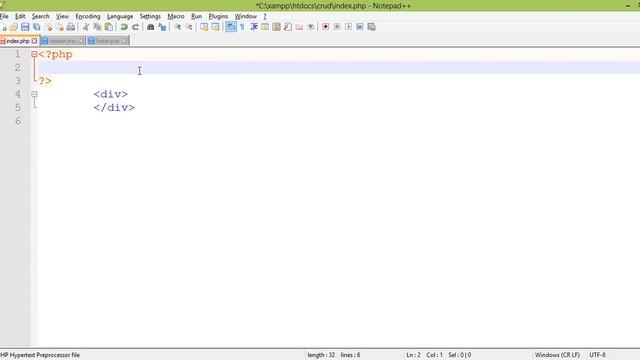The width and height of the screenshot is (640, 360).
Task: Open the Folder as Workspace icon
Action: click(299, 27)
